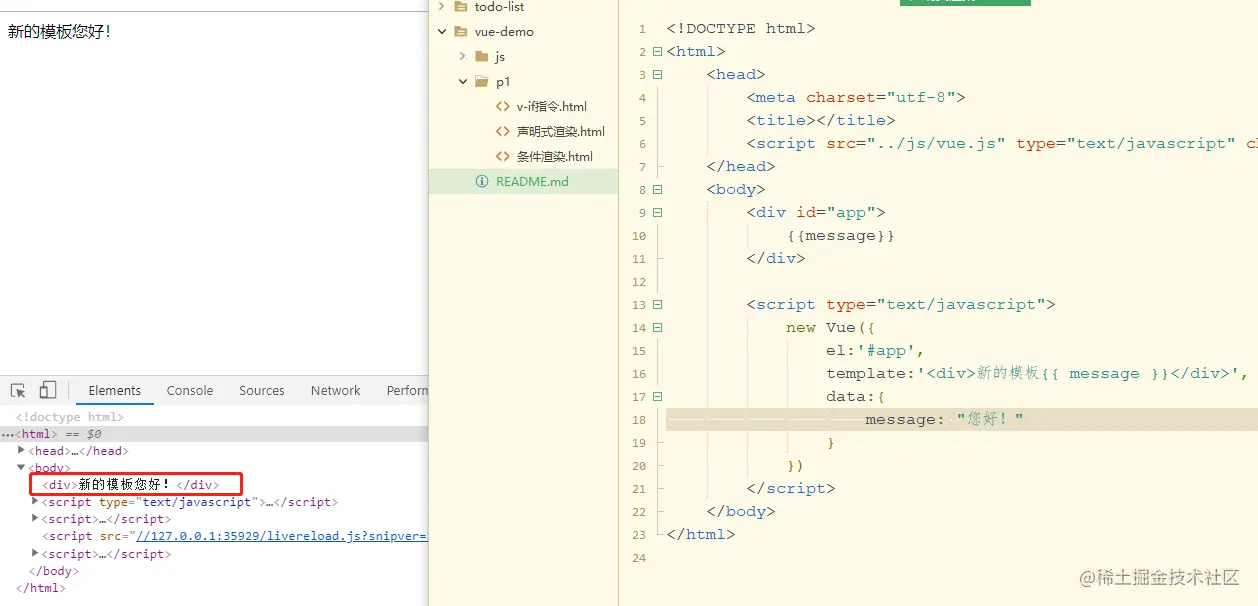Fold the head tag on line 3

(x=657, y=74)
